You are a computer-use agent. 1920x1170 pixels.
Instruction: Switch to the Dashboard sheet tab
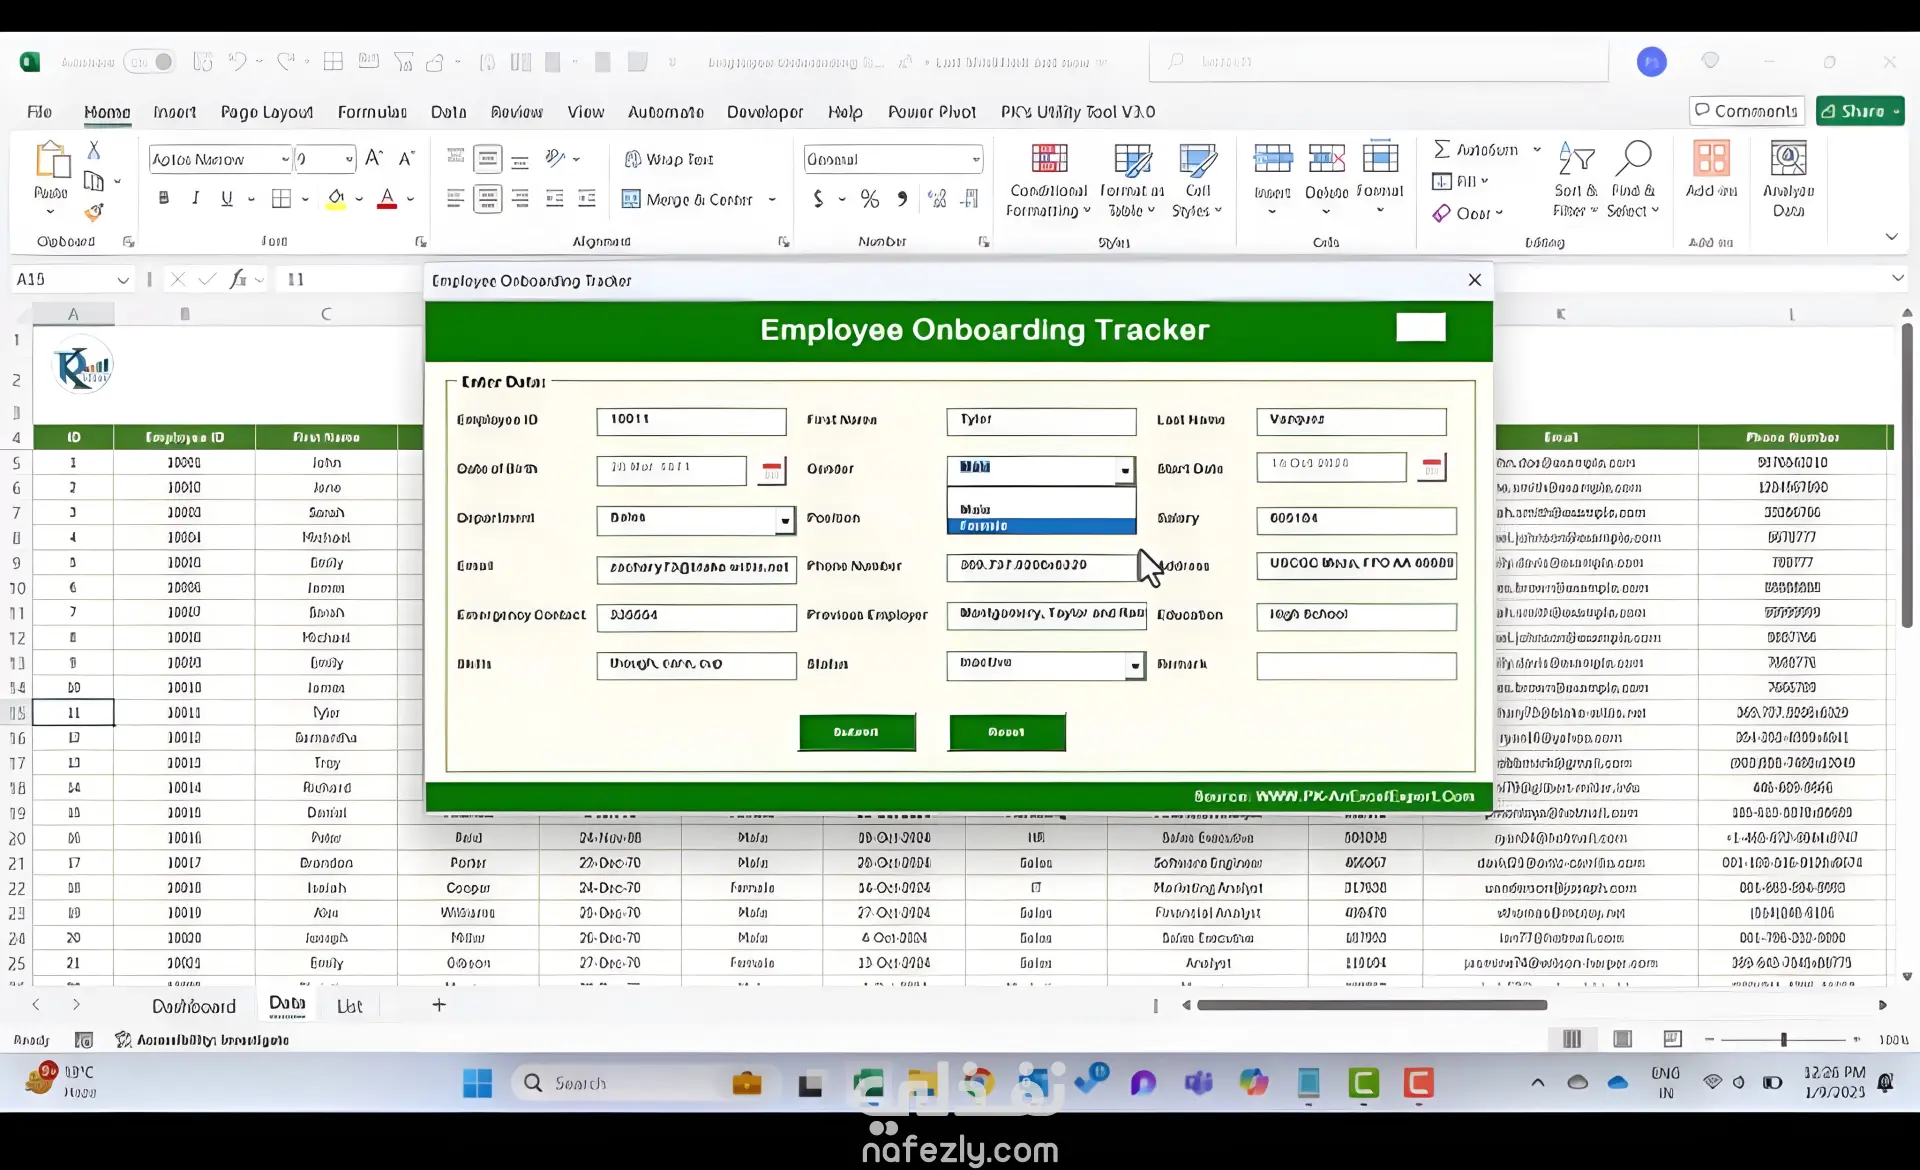pyautogui.click(x=194, y=1006)
